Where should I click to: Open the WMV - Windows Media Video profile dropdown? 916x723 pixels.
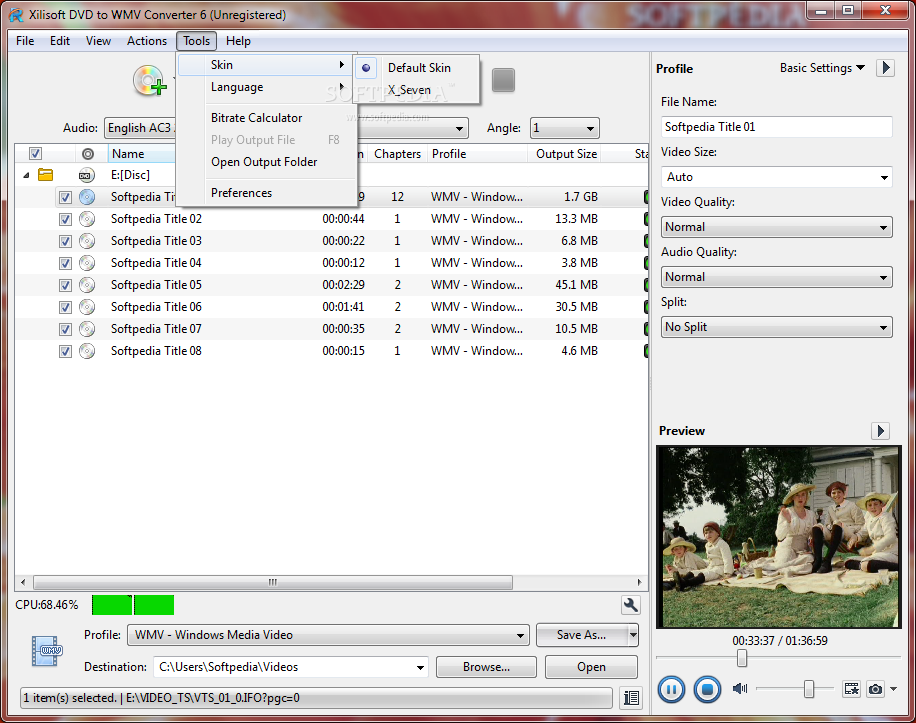[x=328, y=635]
